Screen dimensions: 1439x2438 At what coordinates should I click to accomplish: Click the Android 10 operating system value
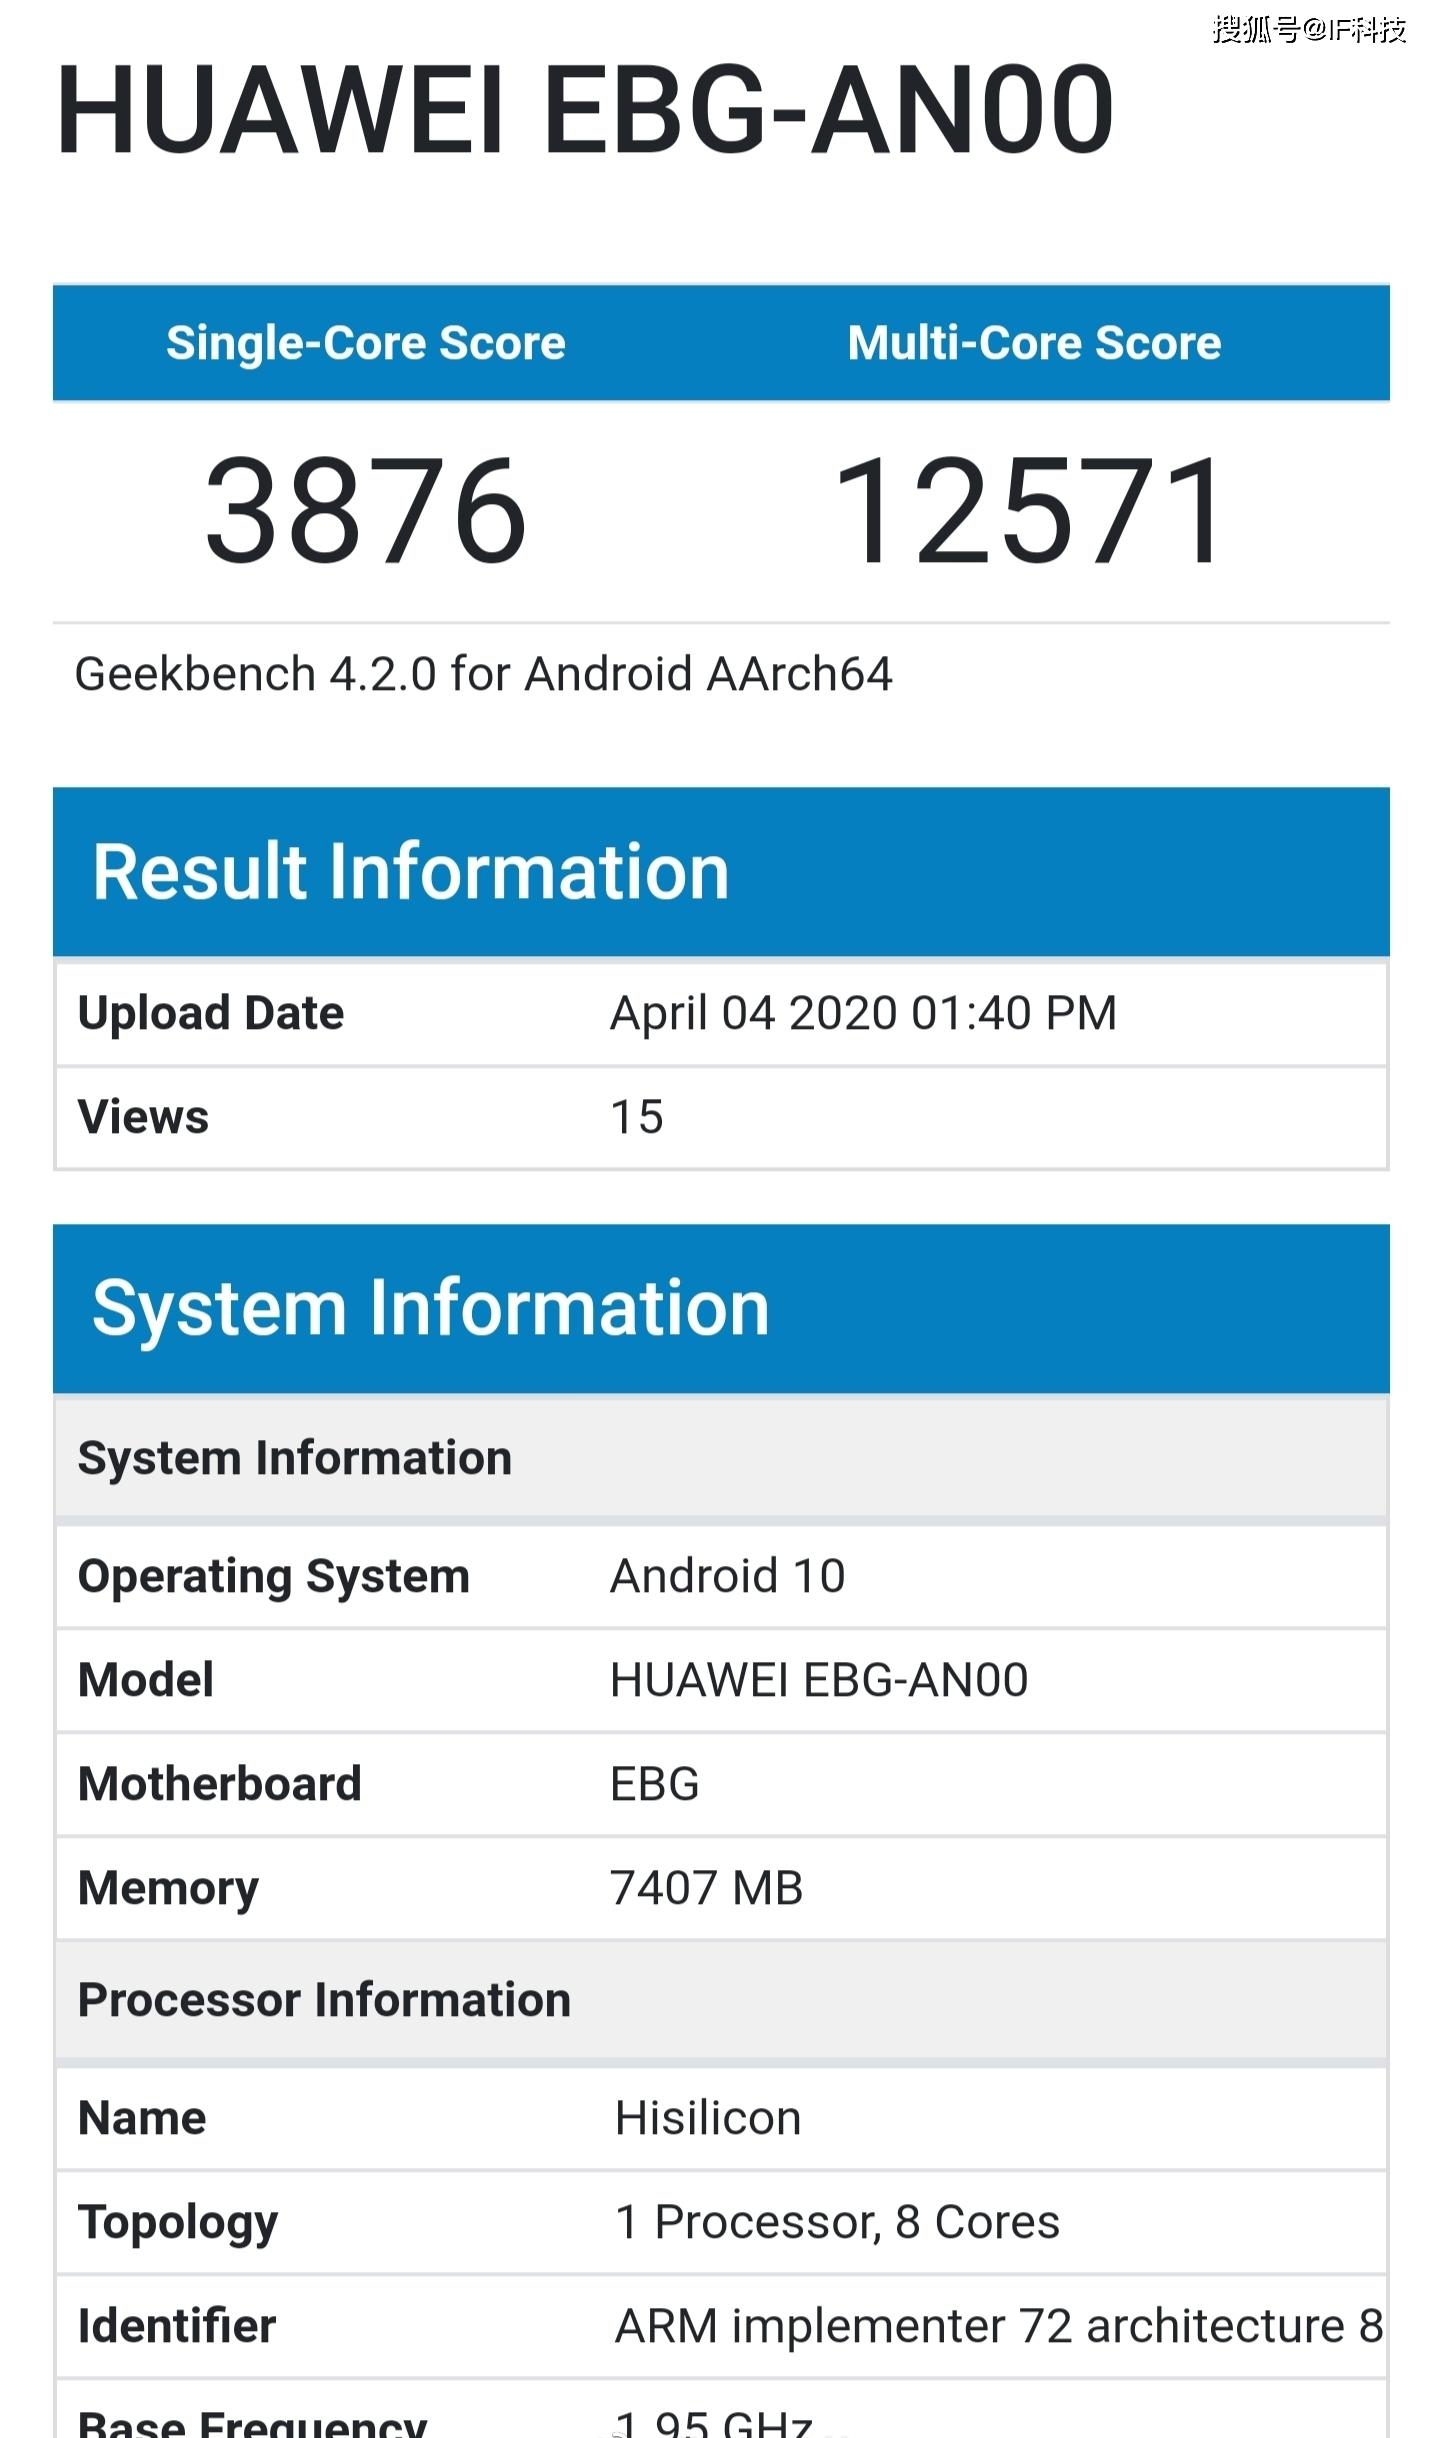point(727,1576)
